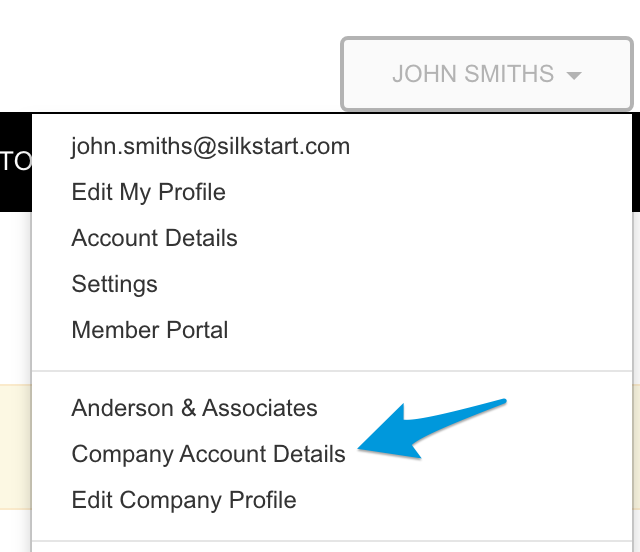Image resolution: width=640 pixels, height=552 pixels.
Task: Open Edit My Profile
Action: 148,192
